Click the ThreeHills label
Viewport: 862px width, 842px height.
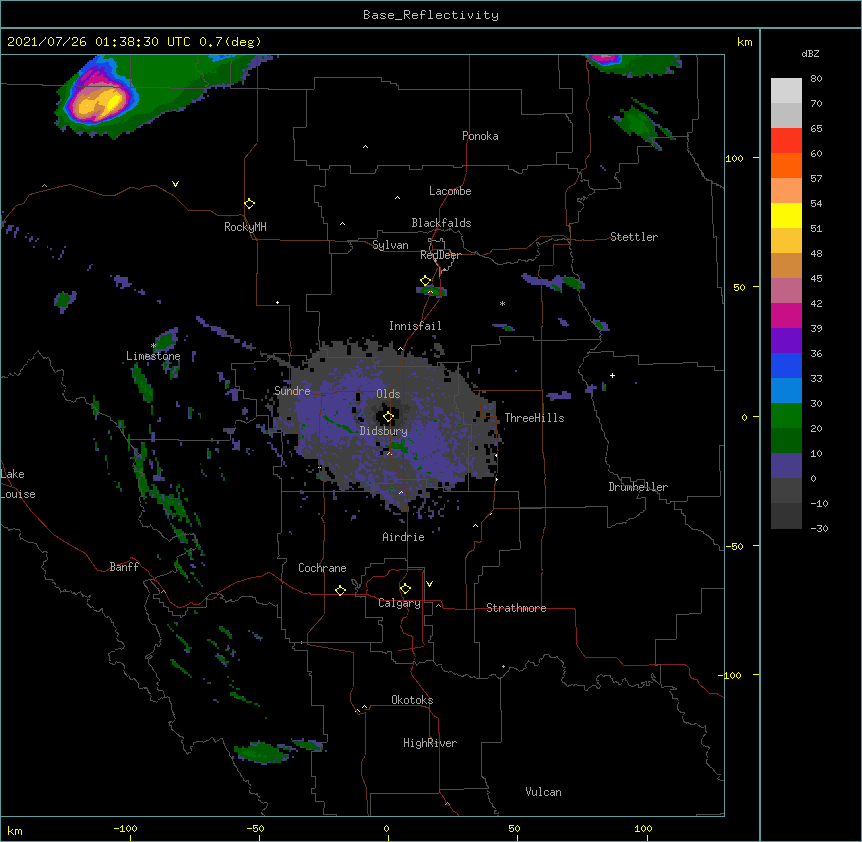point(534,418)
